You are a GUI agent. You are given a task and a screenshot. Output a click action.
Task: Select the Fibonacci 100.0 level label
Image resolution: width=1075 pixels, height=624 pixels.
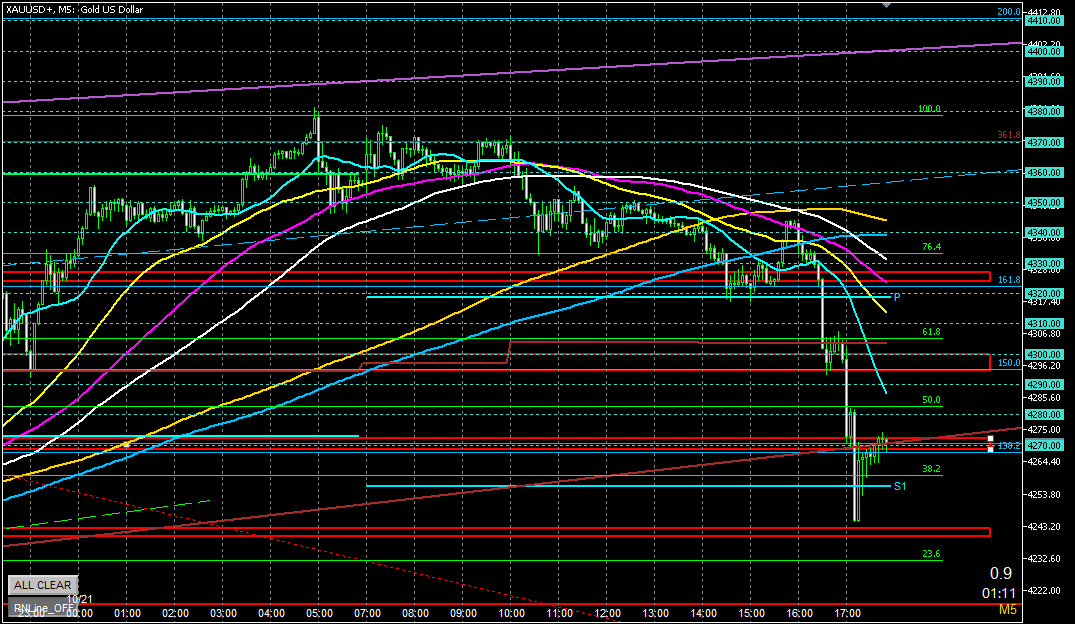pyautogui.click(x=929, y=109)
